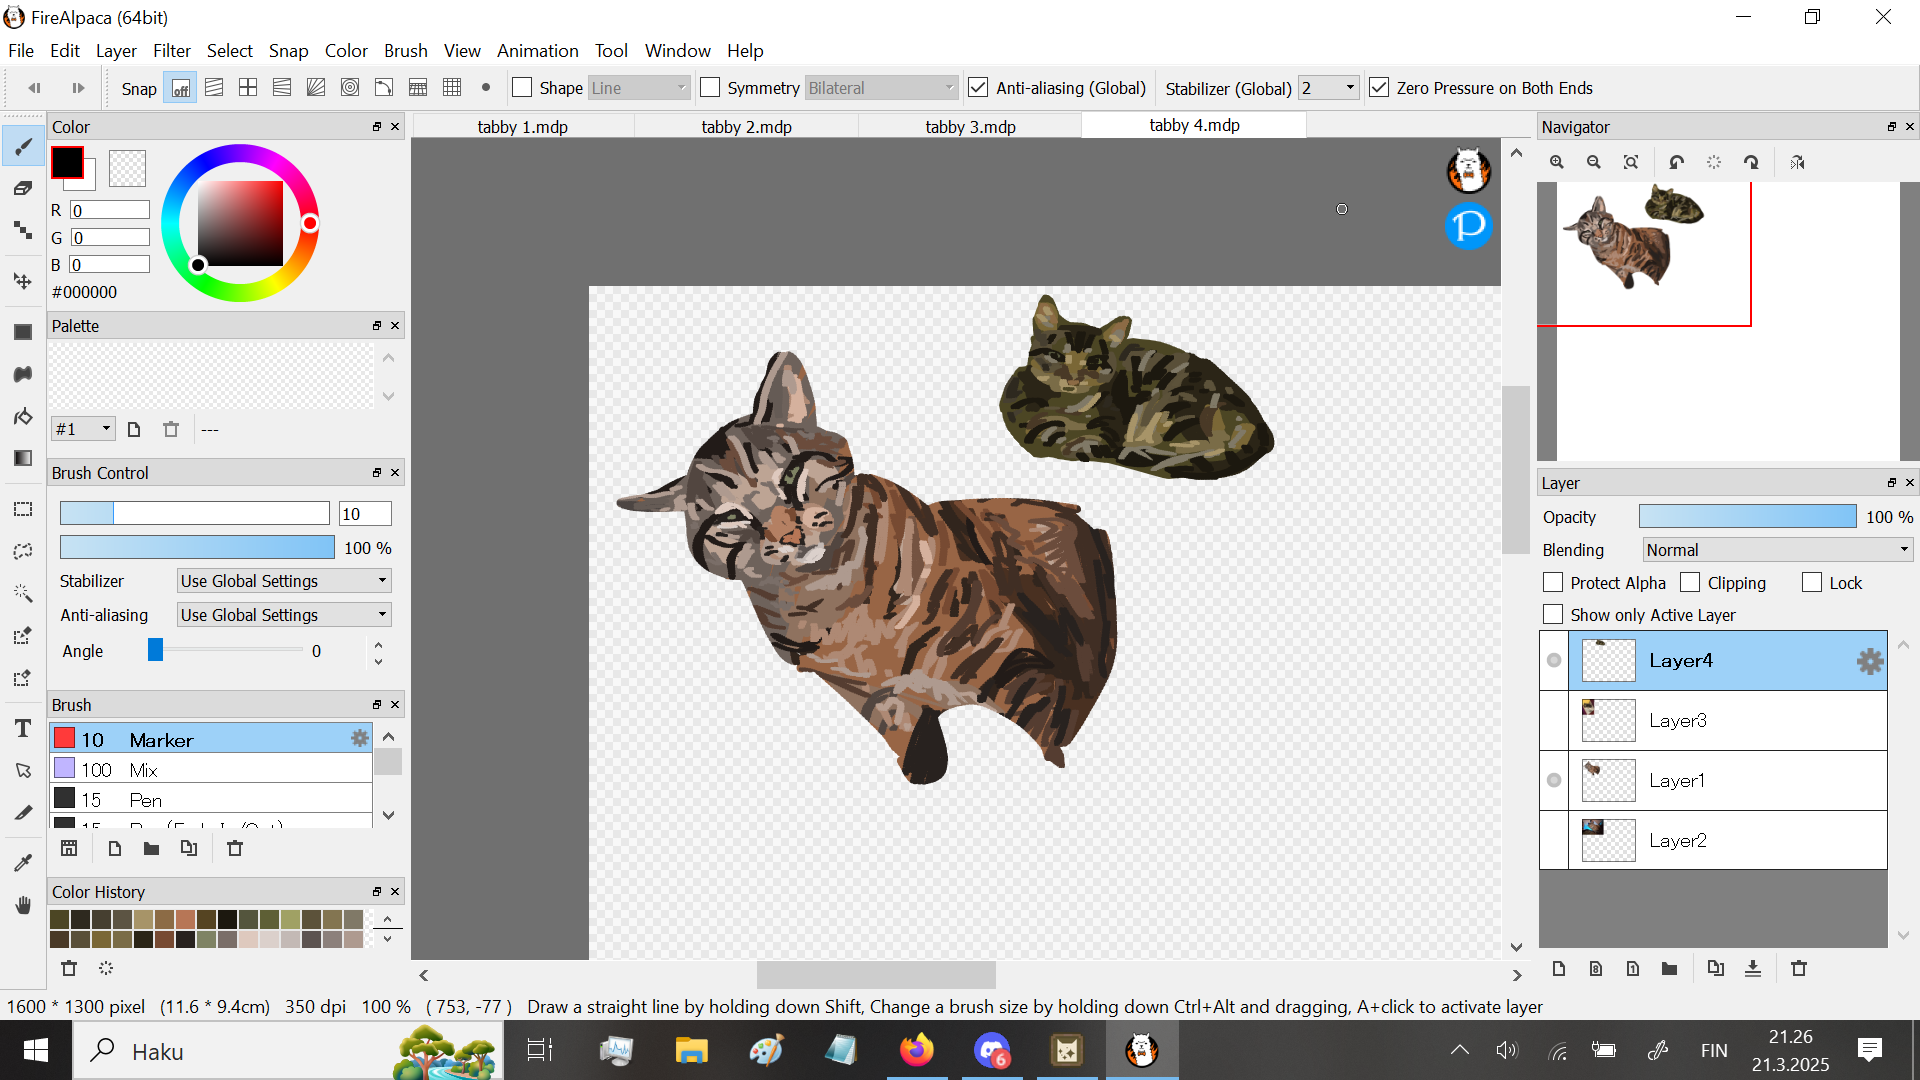The height and width of the screenshot is (1080, 1920).
Task: Adjust the layer Opacity slider
Action: point(1747,517)
